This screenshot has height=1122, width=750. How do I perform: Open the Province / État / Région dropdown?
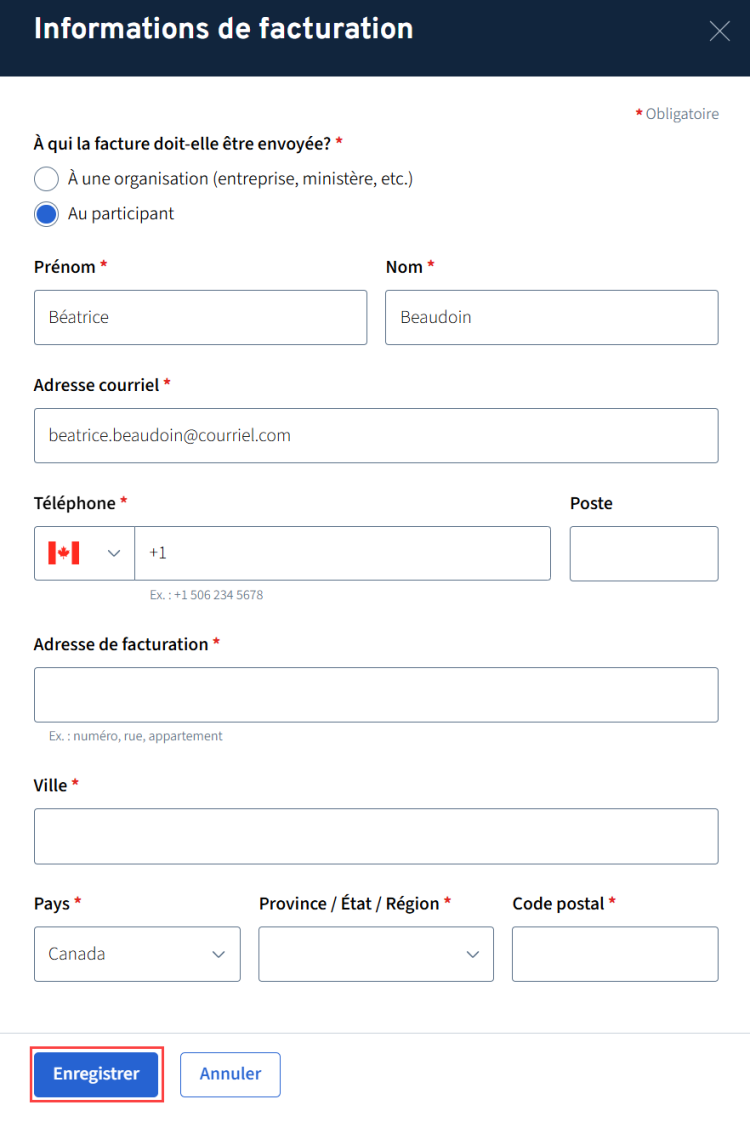click(x=375, y=954)
